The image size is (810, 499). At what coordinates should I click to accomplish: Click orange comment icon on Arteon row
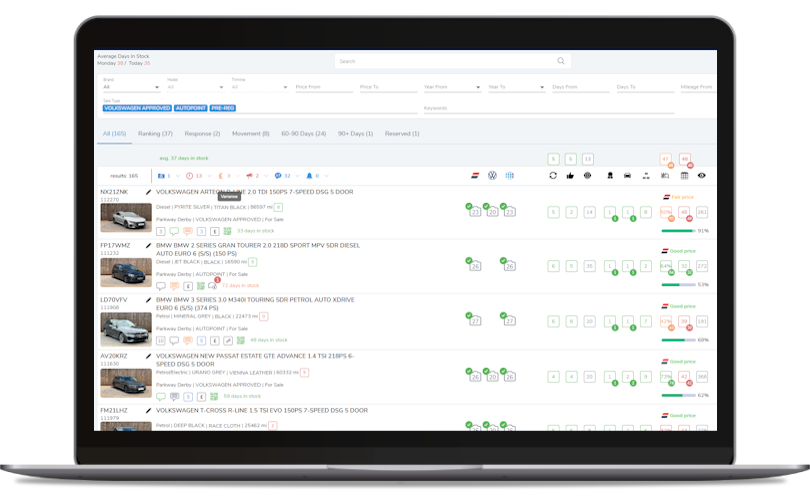(188, 231)
